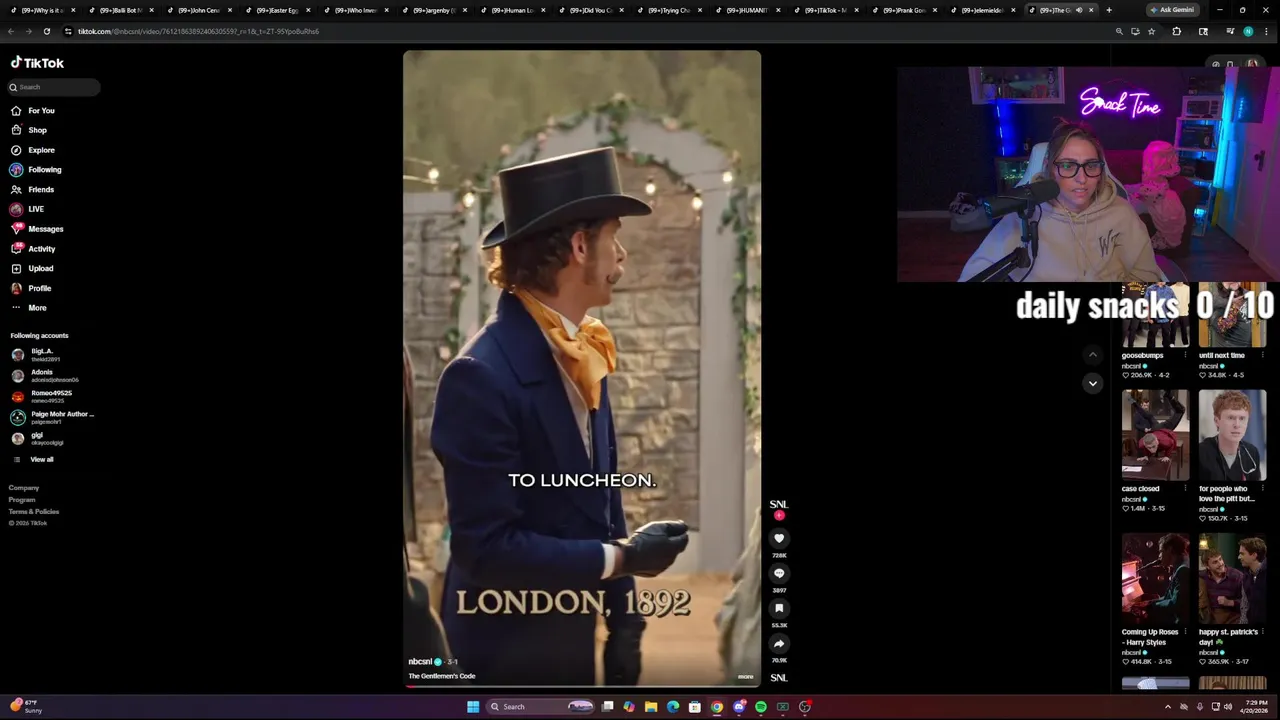Open Chrome profile avatar N
Screen dimensions: 1280x720
point(1248,31)
